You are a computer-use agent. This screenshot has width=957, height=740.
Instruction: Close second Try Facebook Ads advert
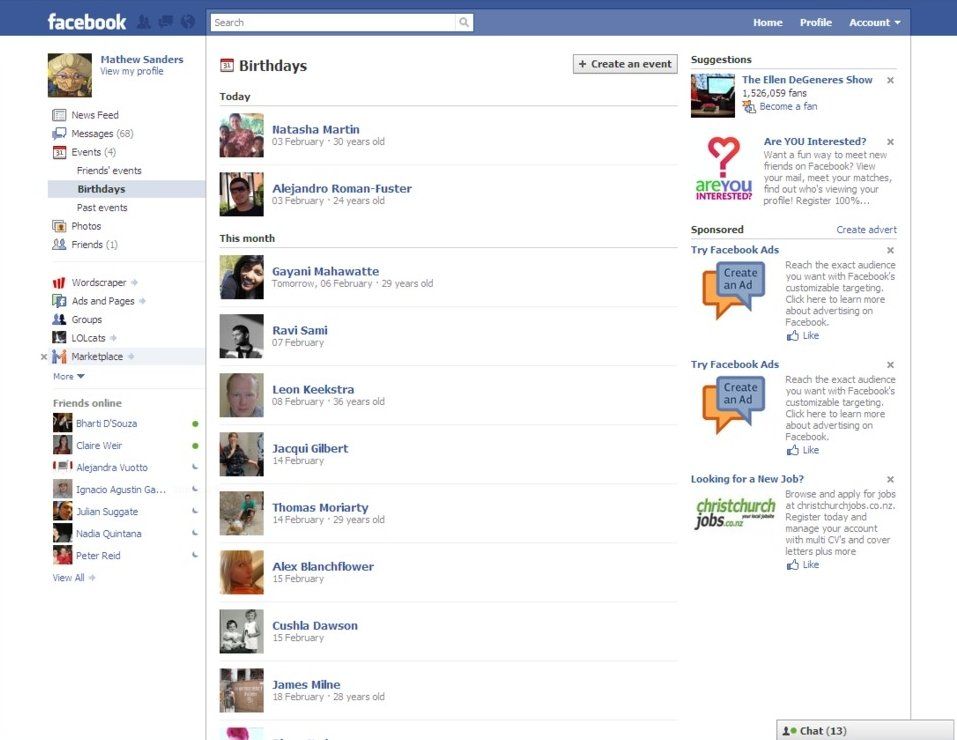pos(890,365)
